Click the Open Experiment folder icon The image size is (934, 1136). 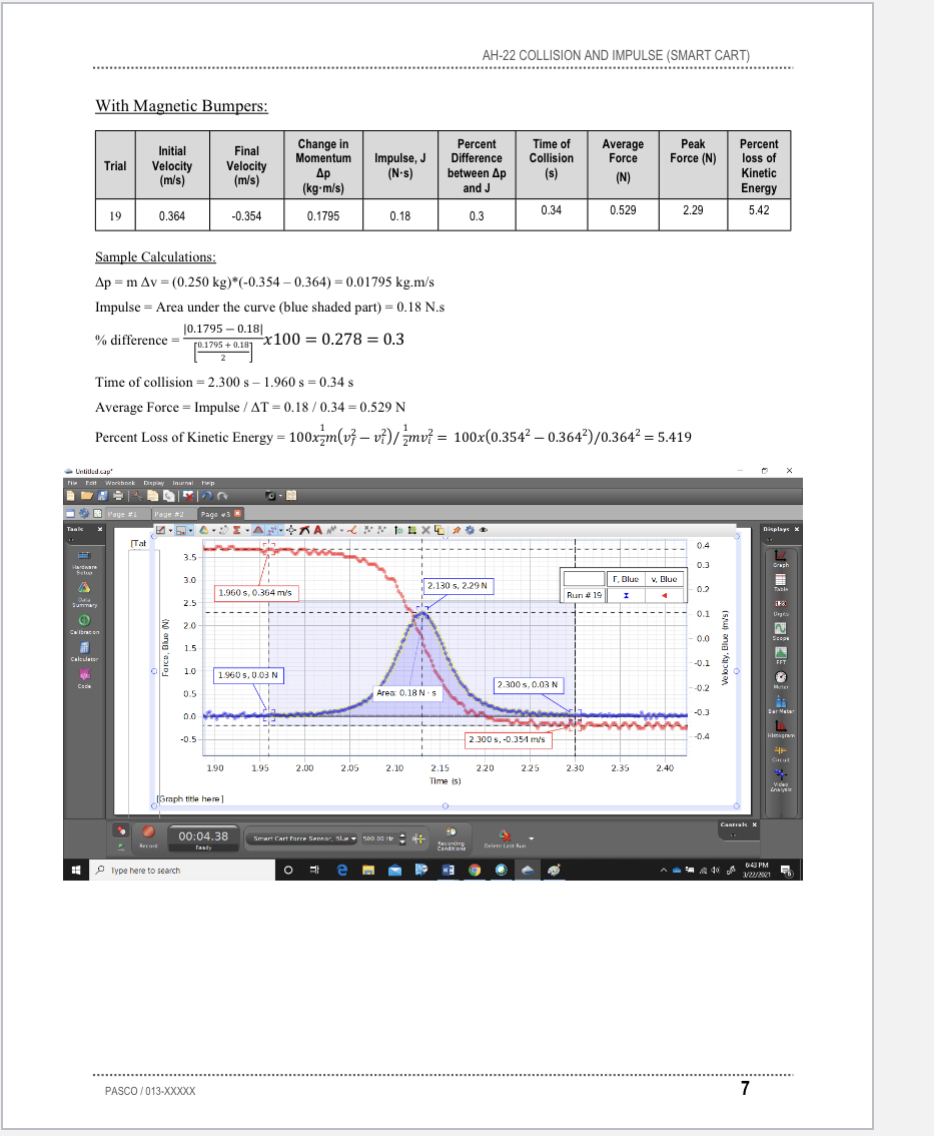86,496
